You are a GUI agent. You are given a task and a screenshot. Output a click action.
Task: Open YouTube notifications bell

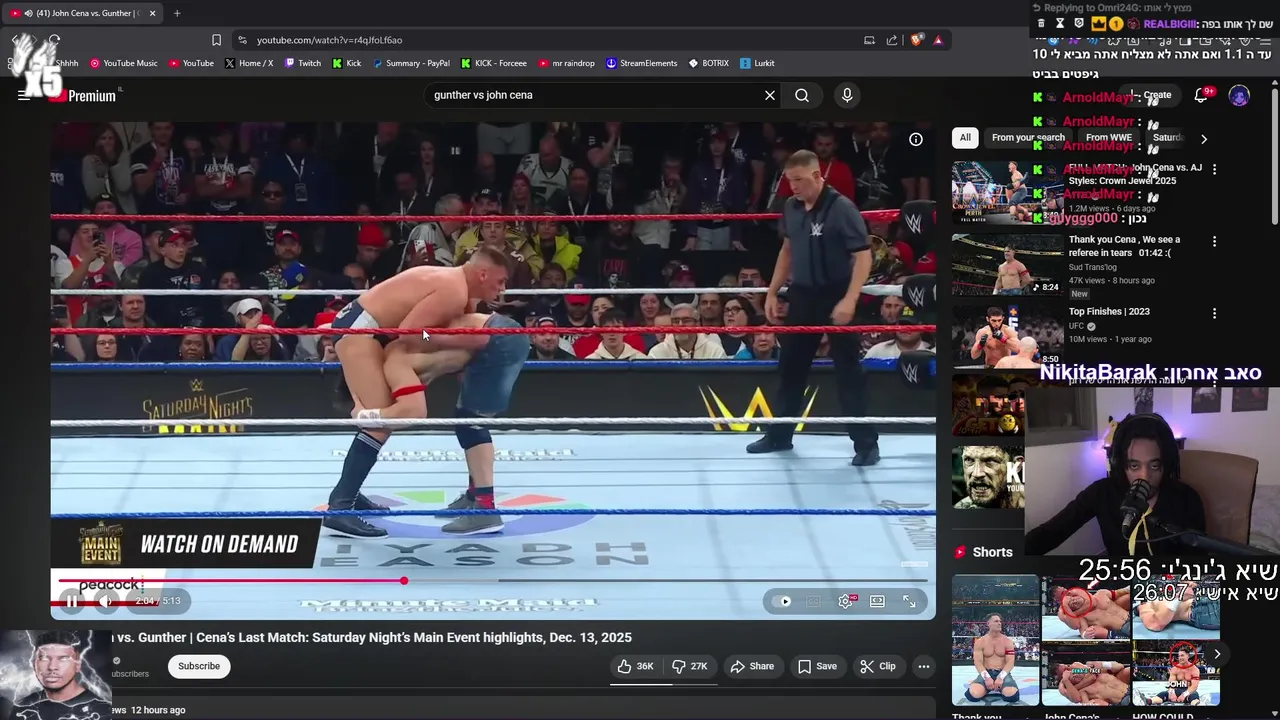pyautogui.click(x=1201, y=95)
